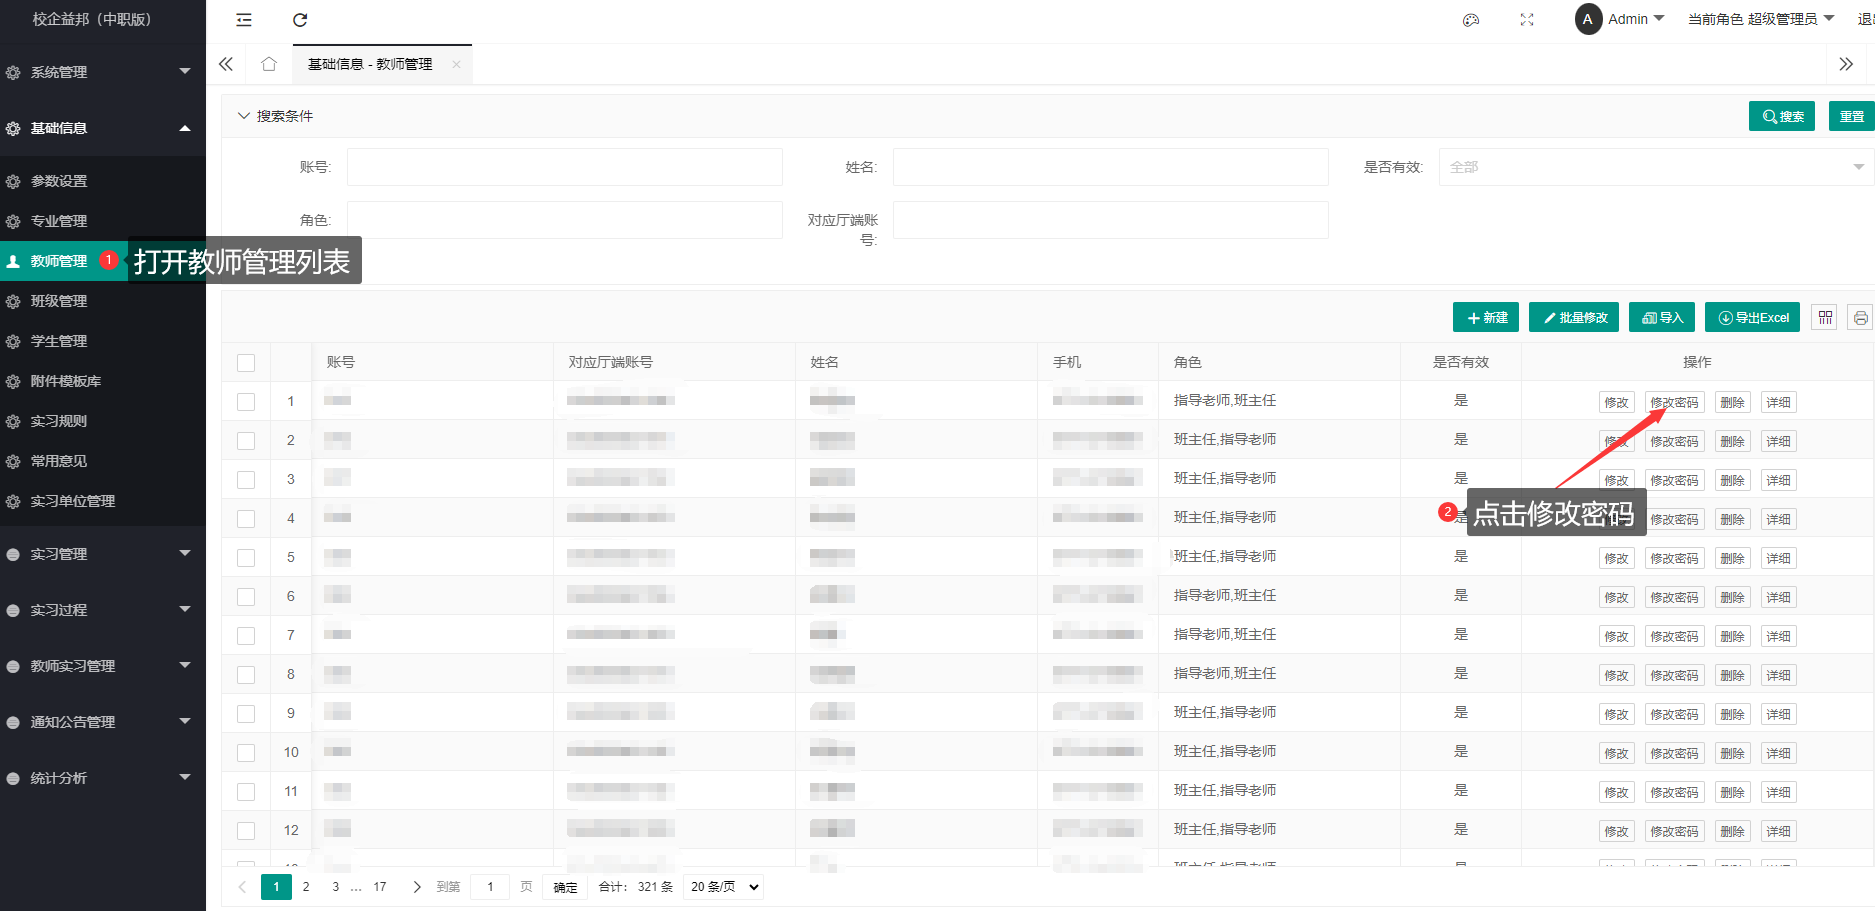Click the refresh icon in top bar
The height and width of the screenshot is (911, 1875).
pos(300,20)
